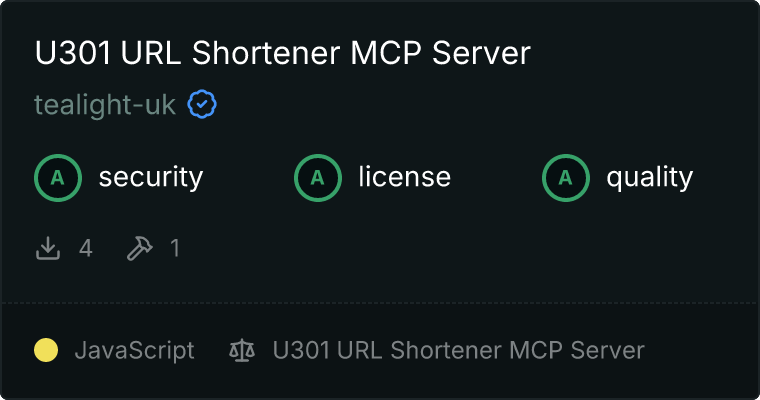This screenshot has height=400, width=760.
Task: Click the download count number 4
Action: click(86, 248)
